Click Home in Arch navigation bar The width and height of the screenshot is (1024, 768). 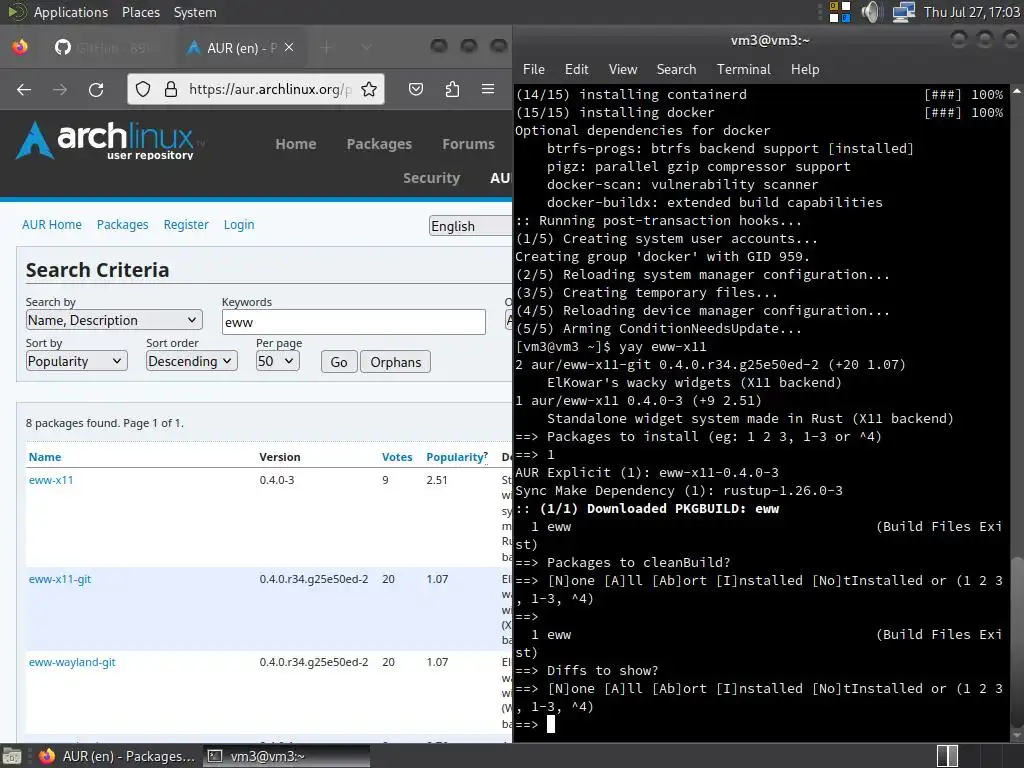tap(296, 144)
